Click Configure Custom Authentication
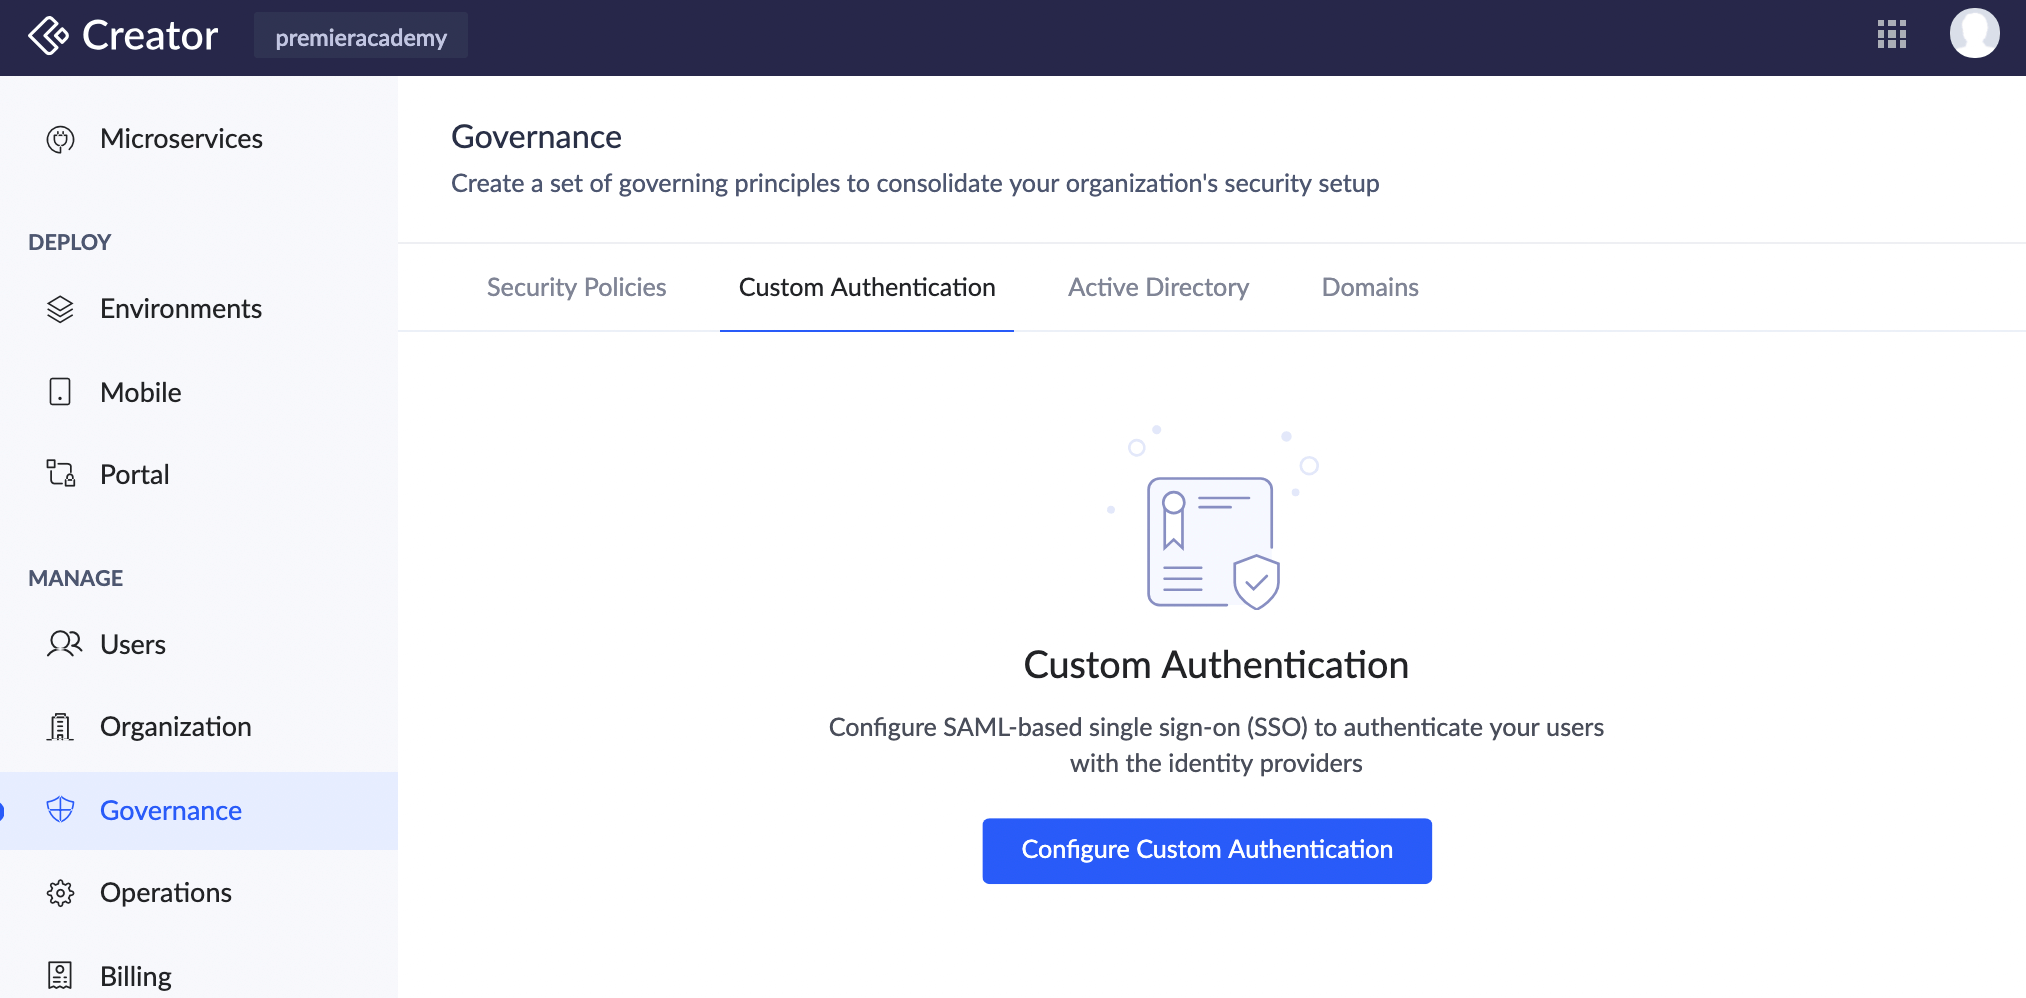 [1207, 850]
